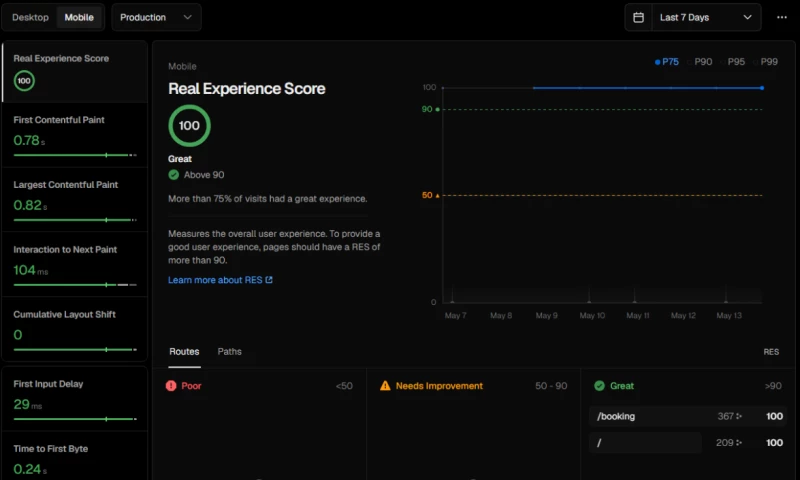Screen dimensions: 800x480
Task: Click the Cumulative Layout Shift progress bar
Action: (x=75, y=349)
